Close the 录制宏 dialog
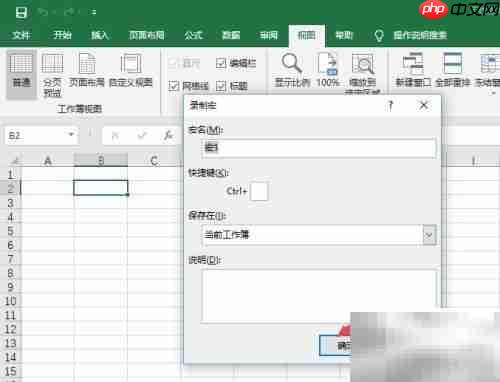The width and height of the screenshot is (500, 382). point(424,105)
